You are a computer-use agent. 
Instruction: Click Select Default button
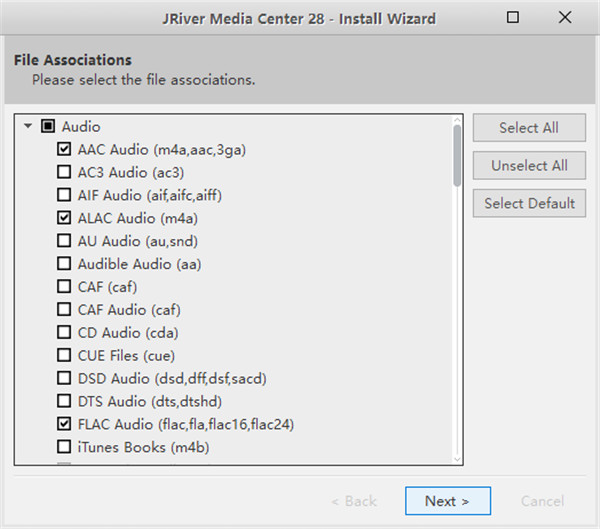pyautogui.click(x=529, y=203)
